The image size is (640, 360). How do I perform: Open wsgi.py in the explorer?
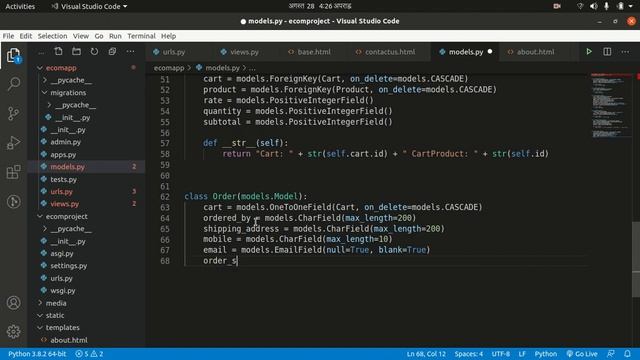pos(62,291)
